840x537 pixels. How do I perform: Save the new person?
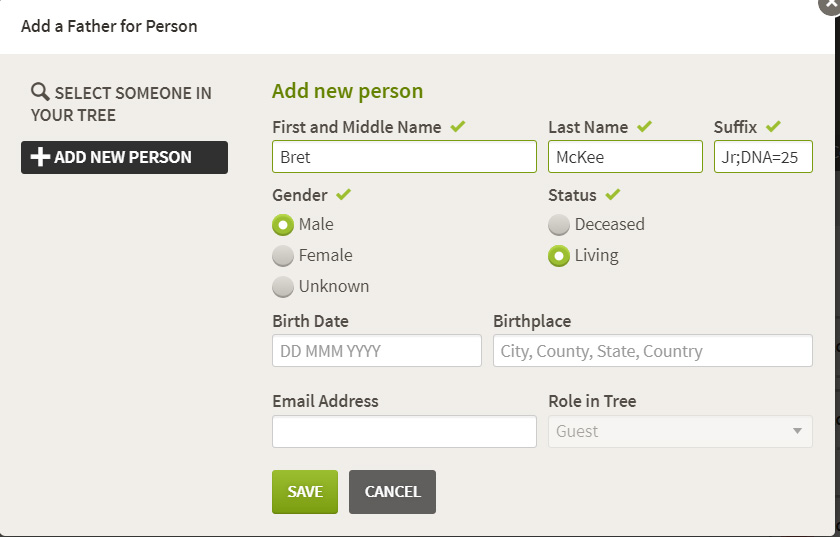point(305,492)
